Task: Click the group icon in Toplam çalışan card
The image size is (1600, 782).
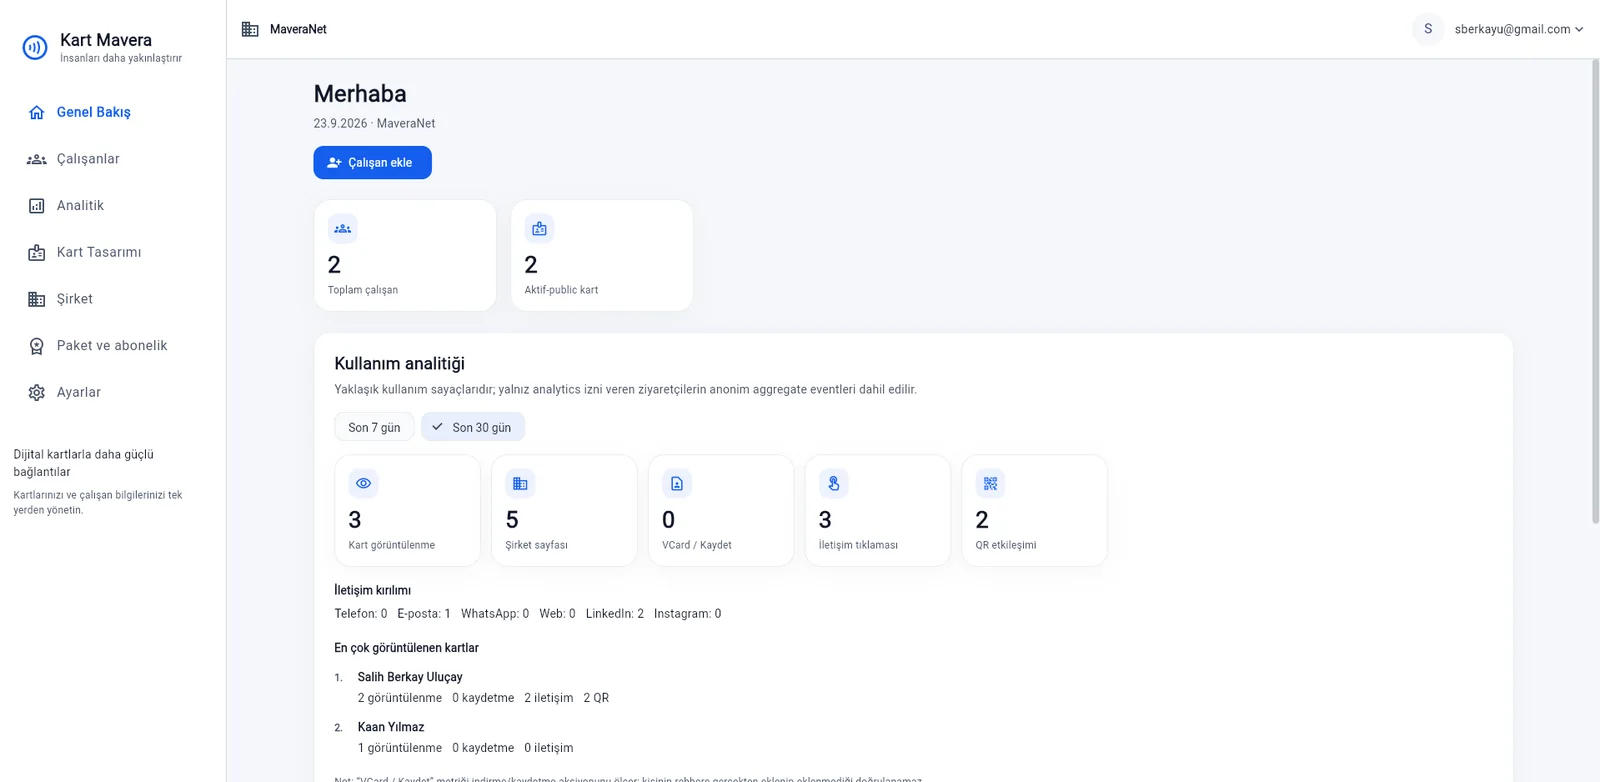Action: tap(343, 229)
